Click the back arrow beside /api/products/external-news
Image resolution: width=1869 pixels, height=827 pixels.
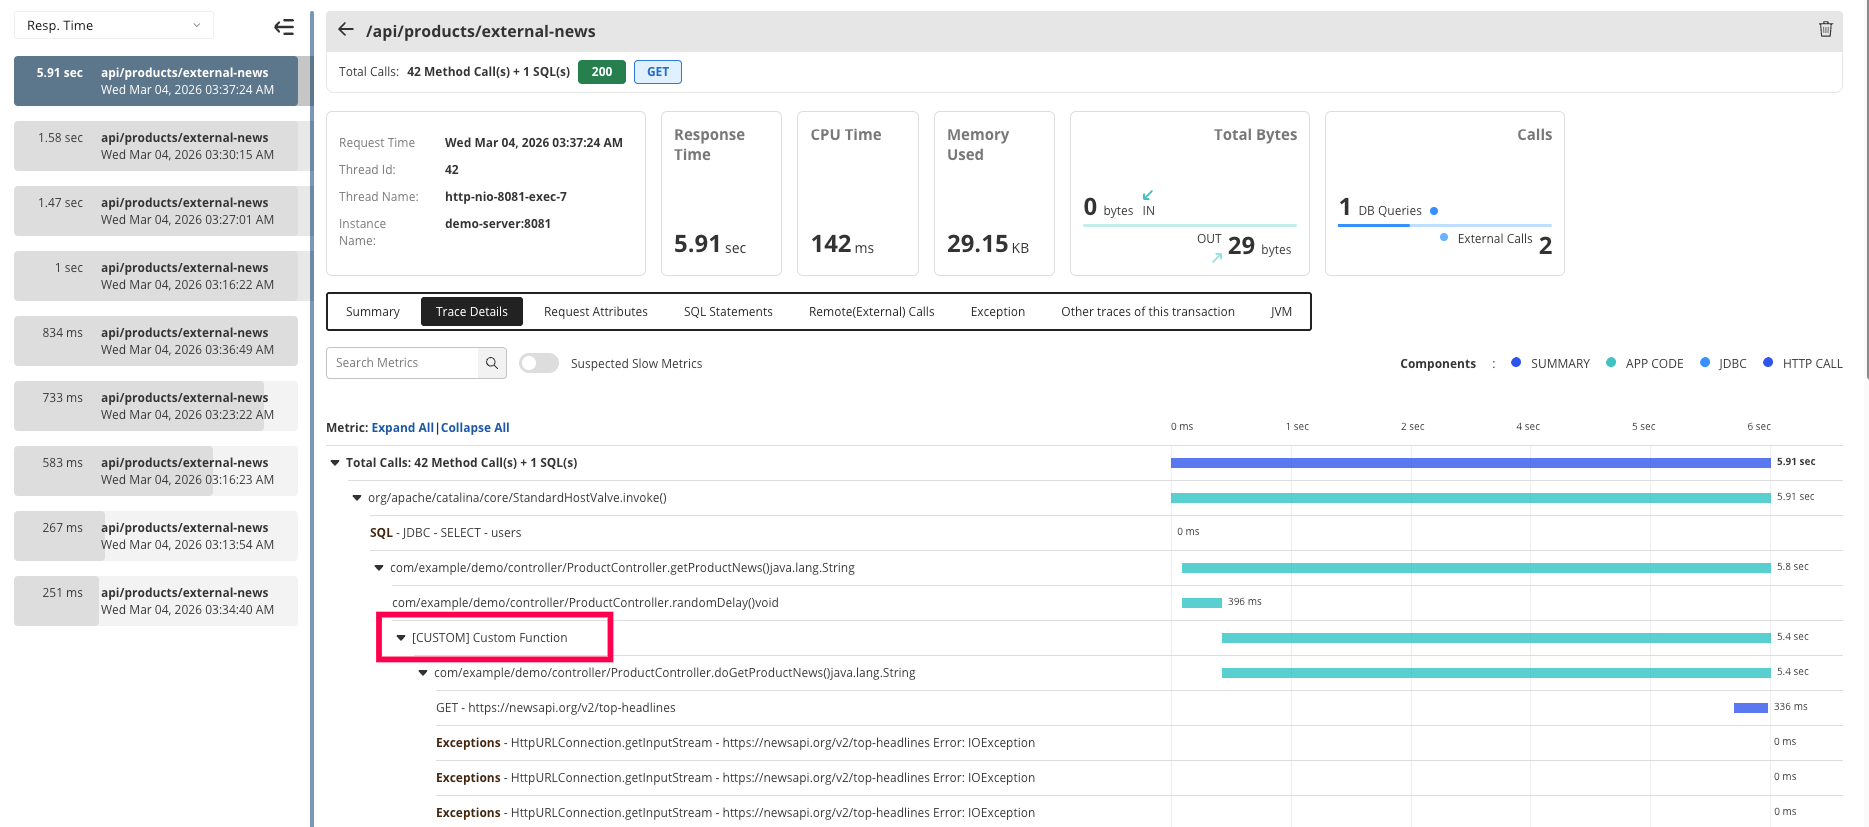pos(346,30)
